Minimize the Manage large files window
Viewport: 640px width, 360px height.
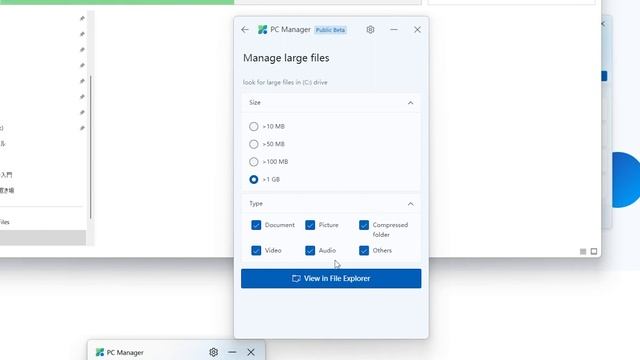[x=394, y=30]
